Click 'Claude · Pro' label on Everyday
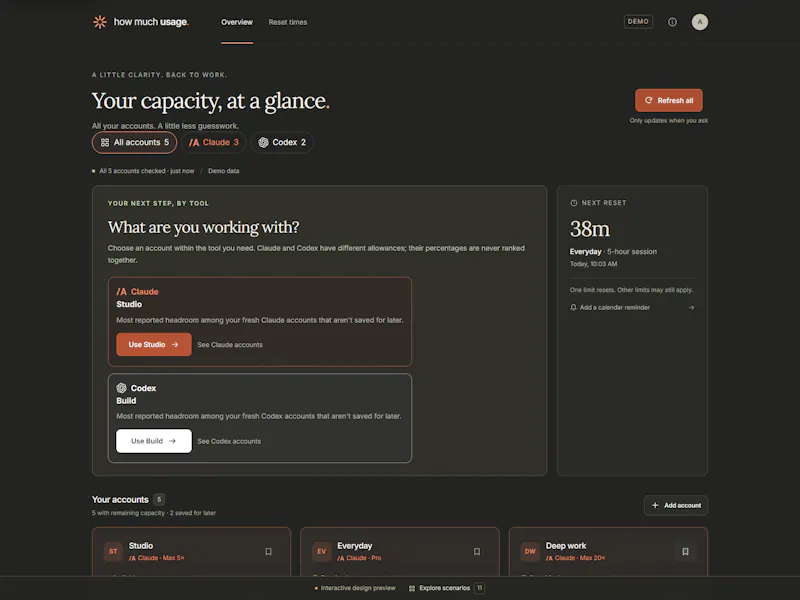Image resolution: width=800 pixels, height=600 pixels. click(x=359, y=558)
